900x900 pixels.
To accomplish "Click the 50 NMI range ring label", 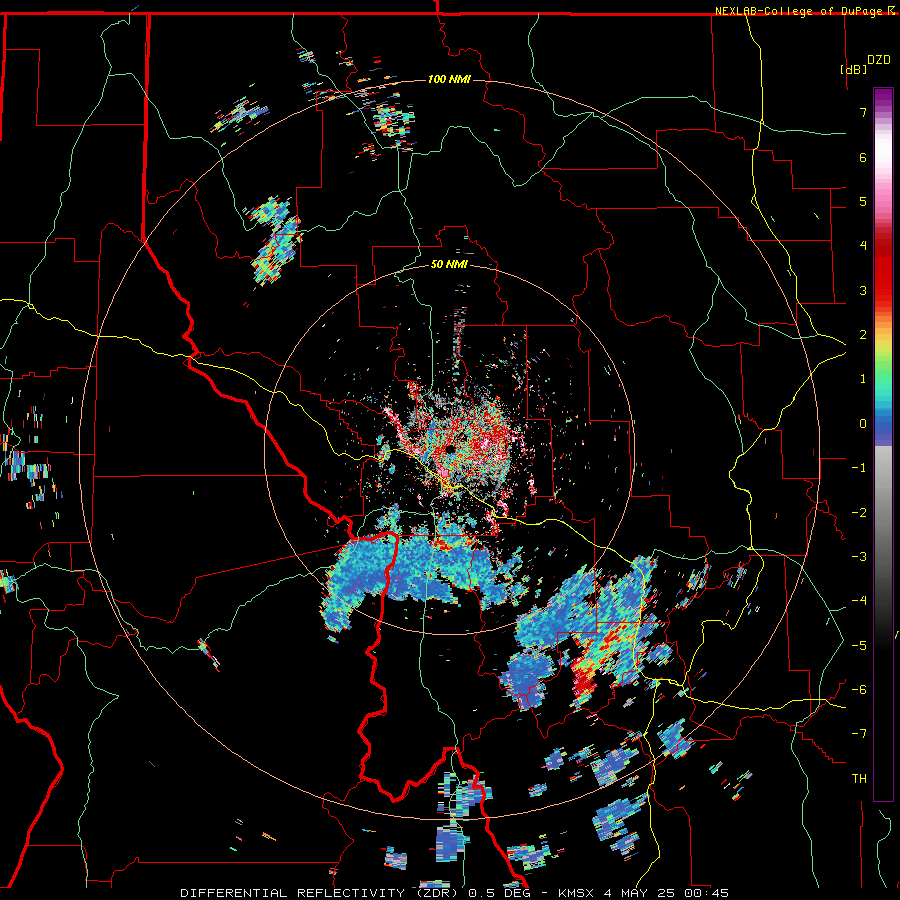I will [x=449, y=265].
